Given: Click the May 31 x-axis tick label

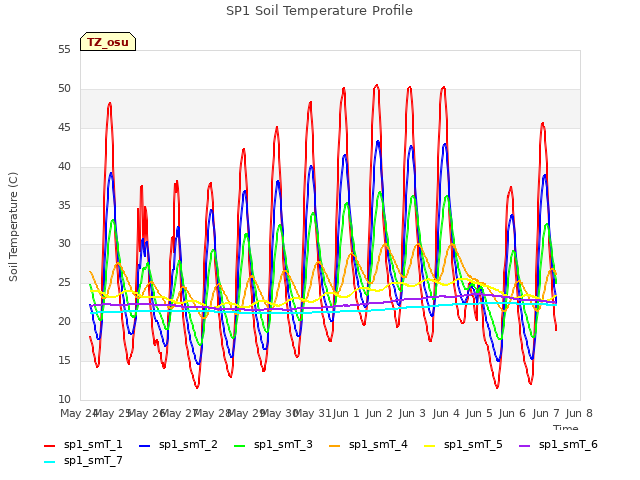Looking at the screenshot, I should click(x=313, y=413).
